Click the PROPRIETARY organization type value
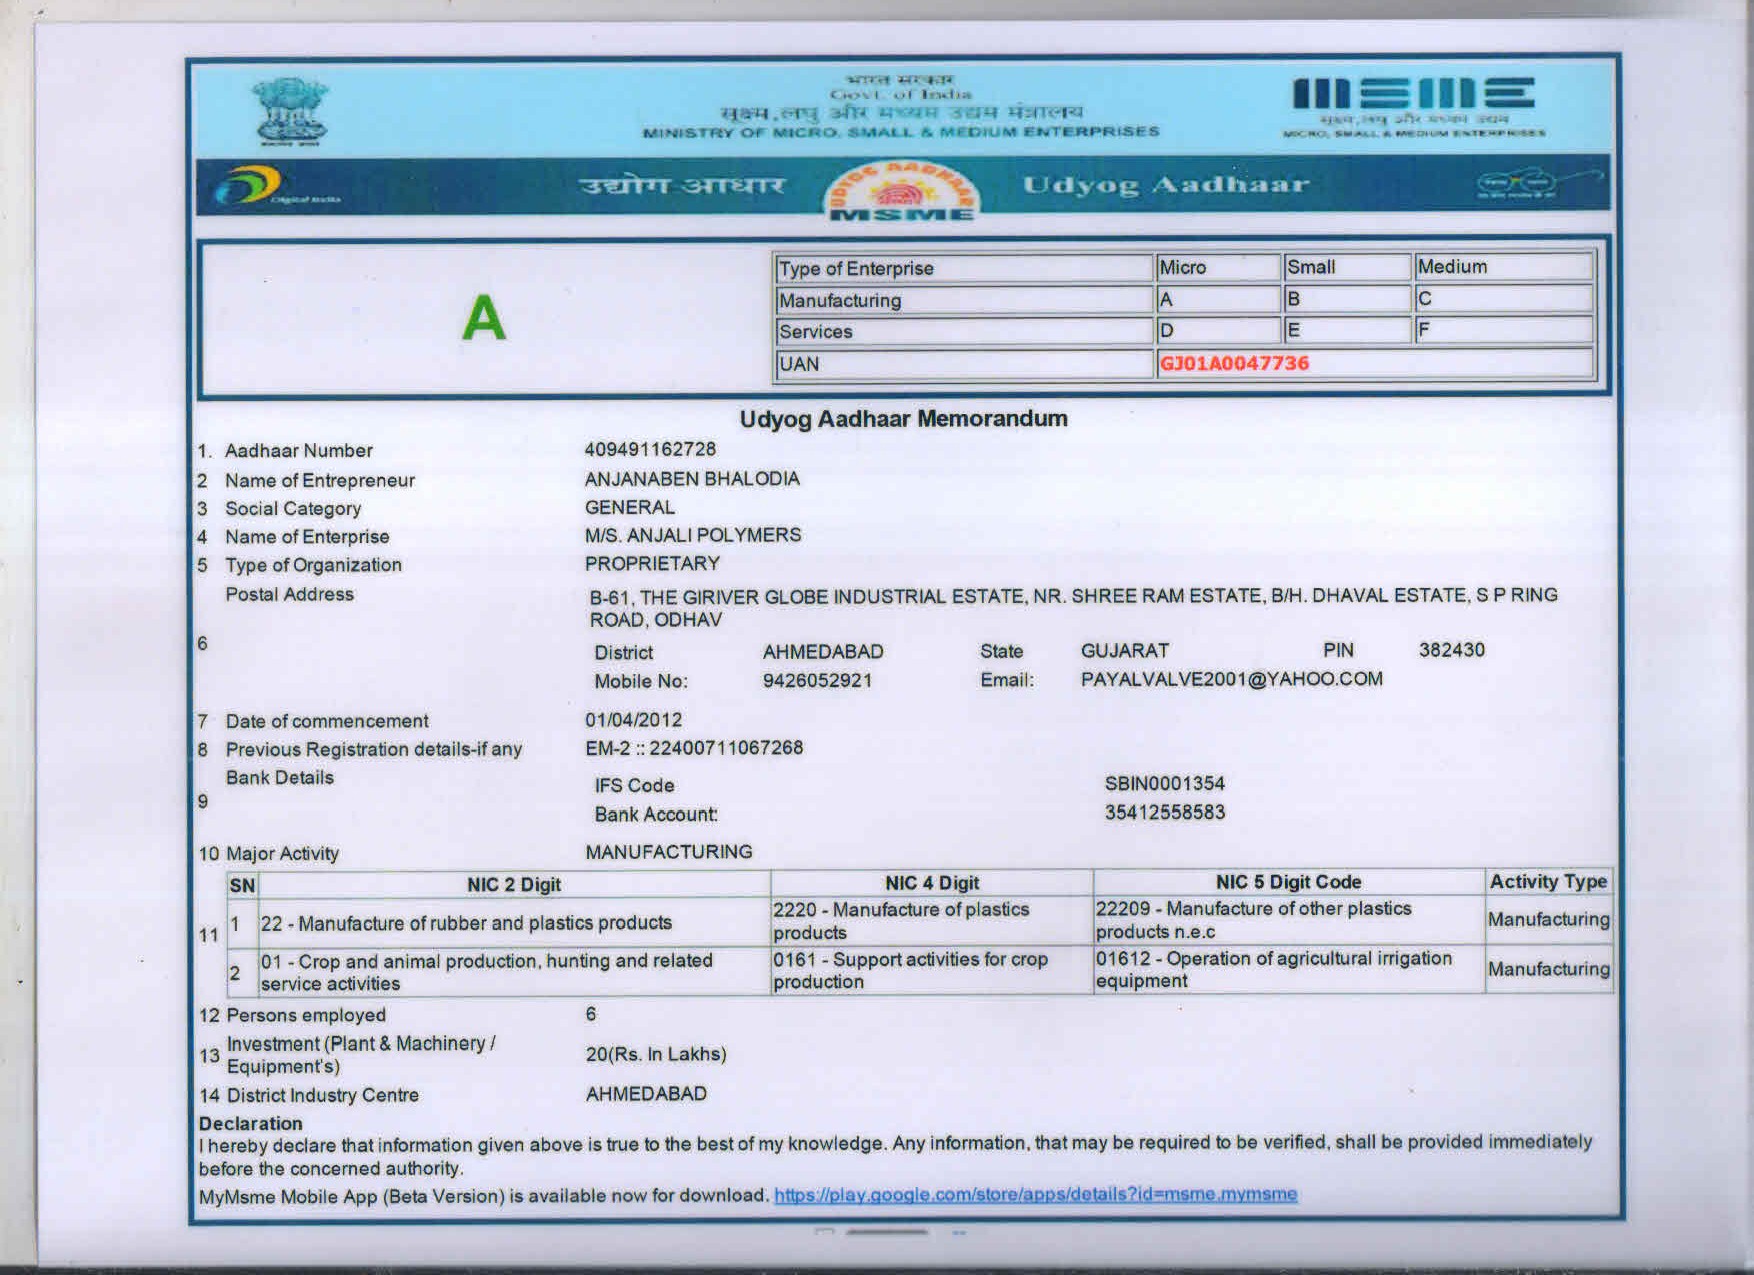 (652, 563)
